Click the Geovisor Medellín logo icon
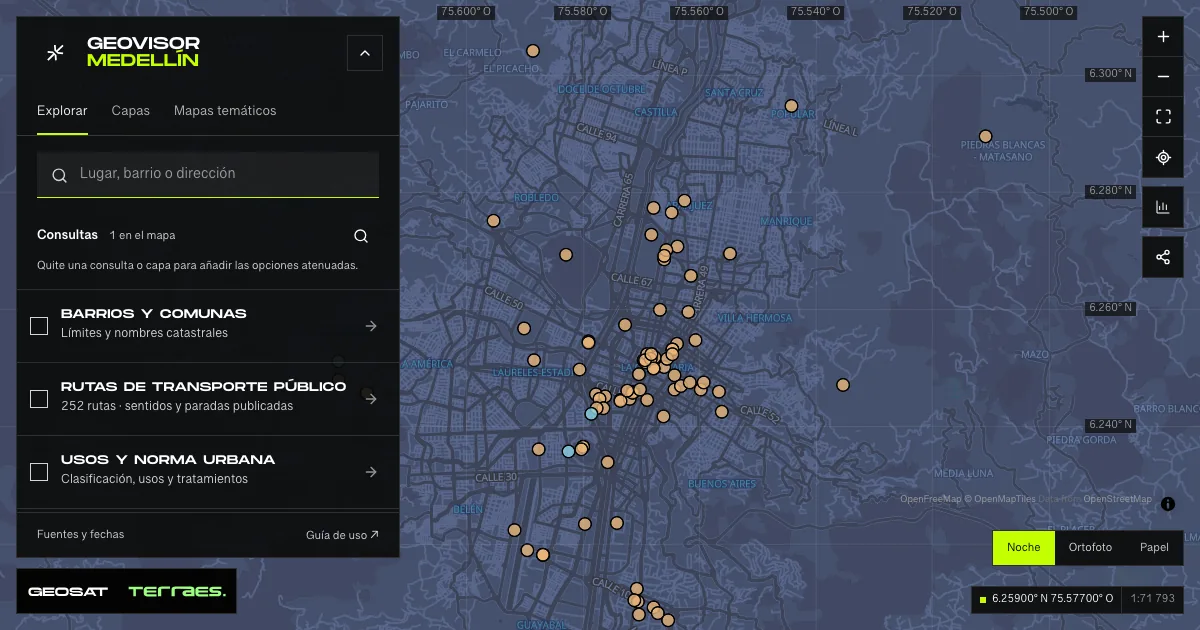This screenshot has height=630, width=1200. click(x=56, y=52)
